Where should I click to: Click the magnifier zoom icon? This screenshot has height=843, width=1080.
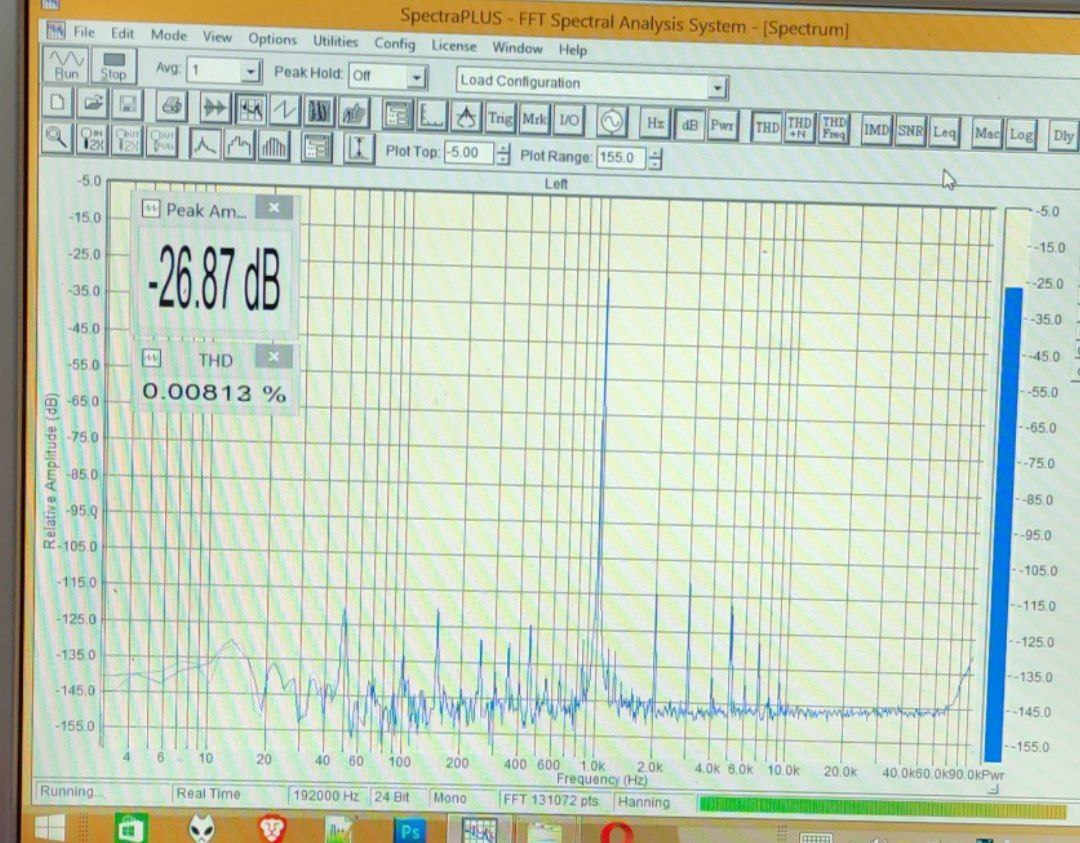pyautogui.click(x=57, y=138)
